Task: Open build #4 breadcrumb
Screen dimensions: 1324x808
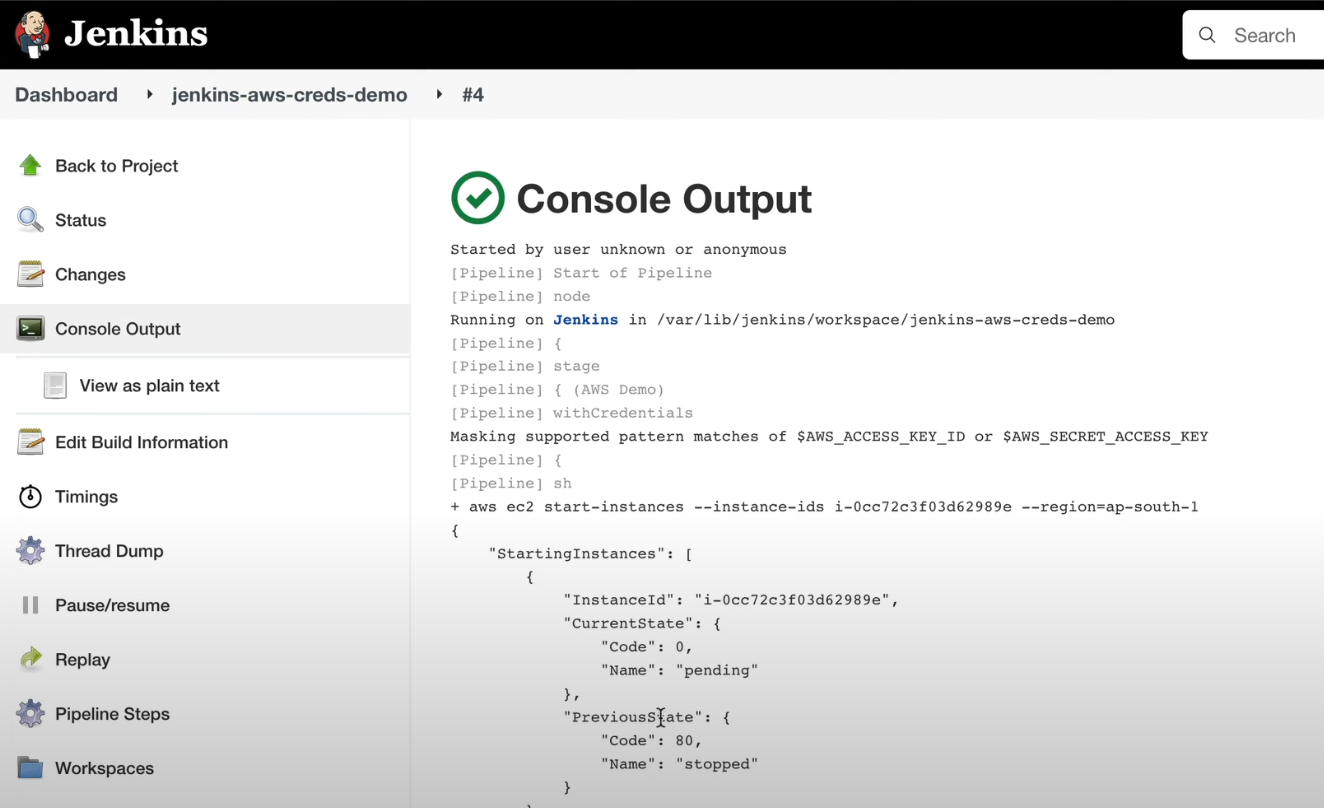Action: pos(473,95)
